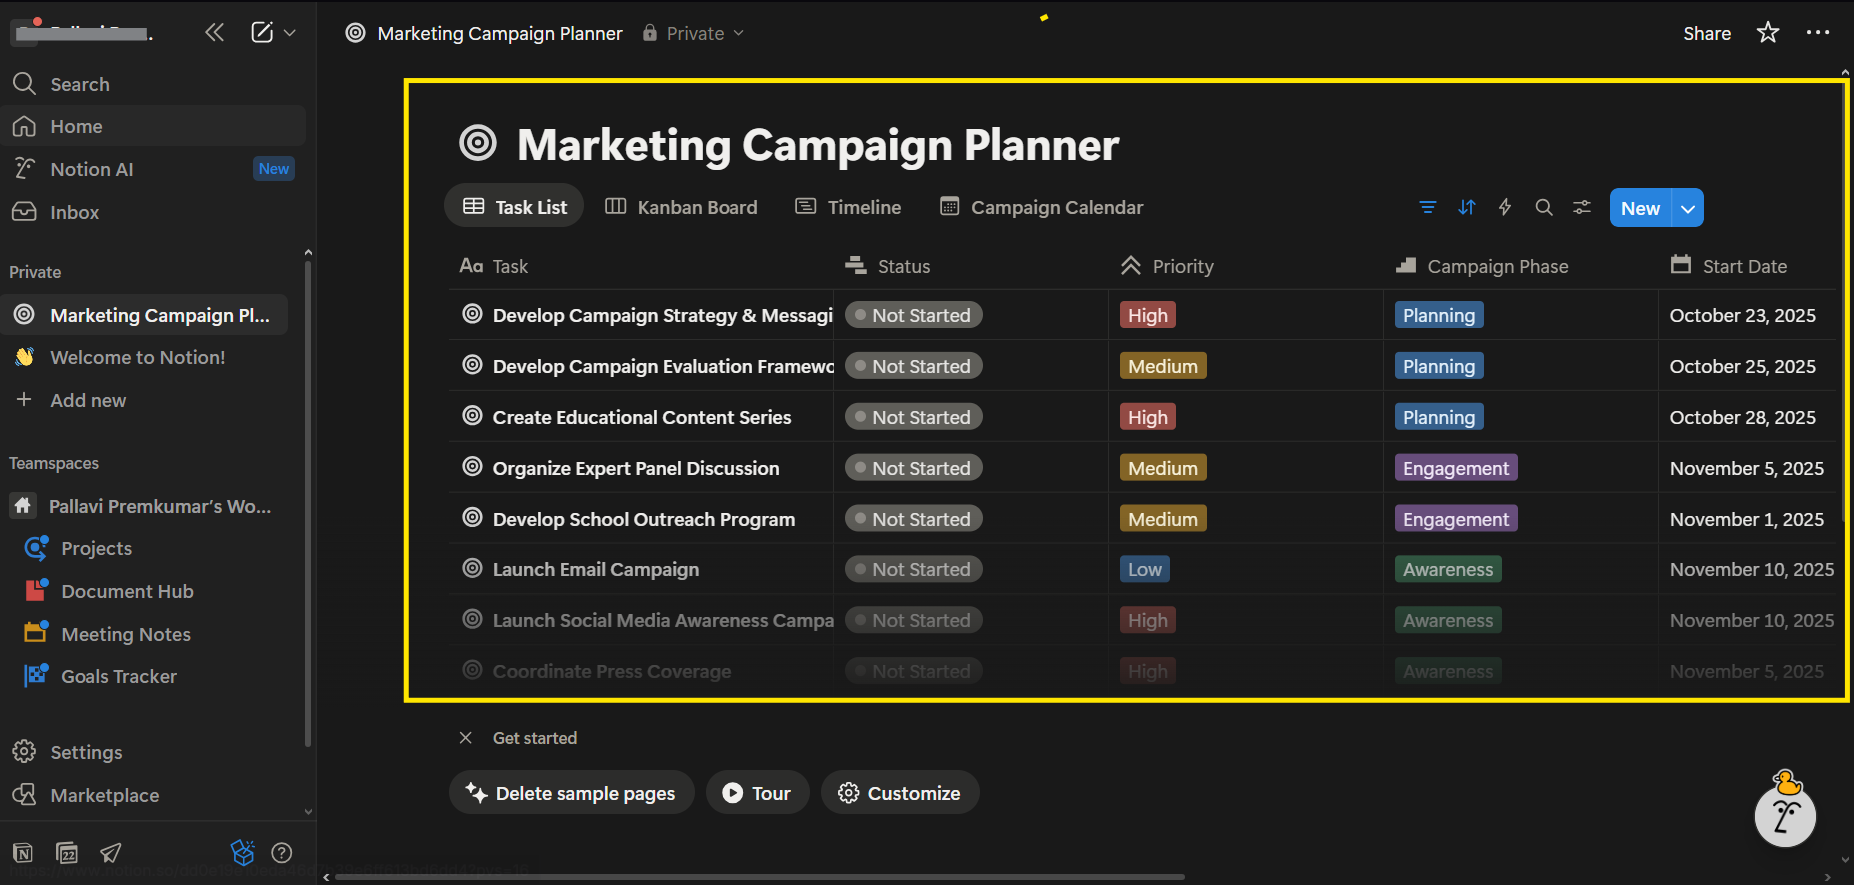1854x885 pixels.
Task: Switch to the Campaign Calendar tab
Action: [x=1041, y=207]
